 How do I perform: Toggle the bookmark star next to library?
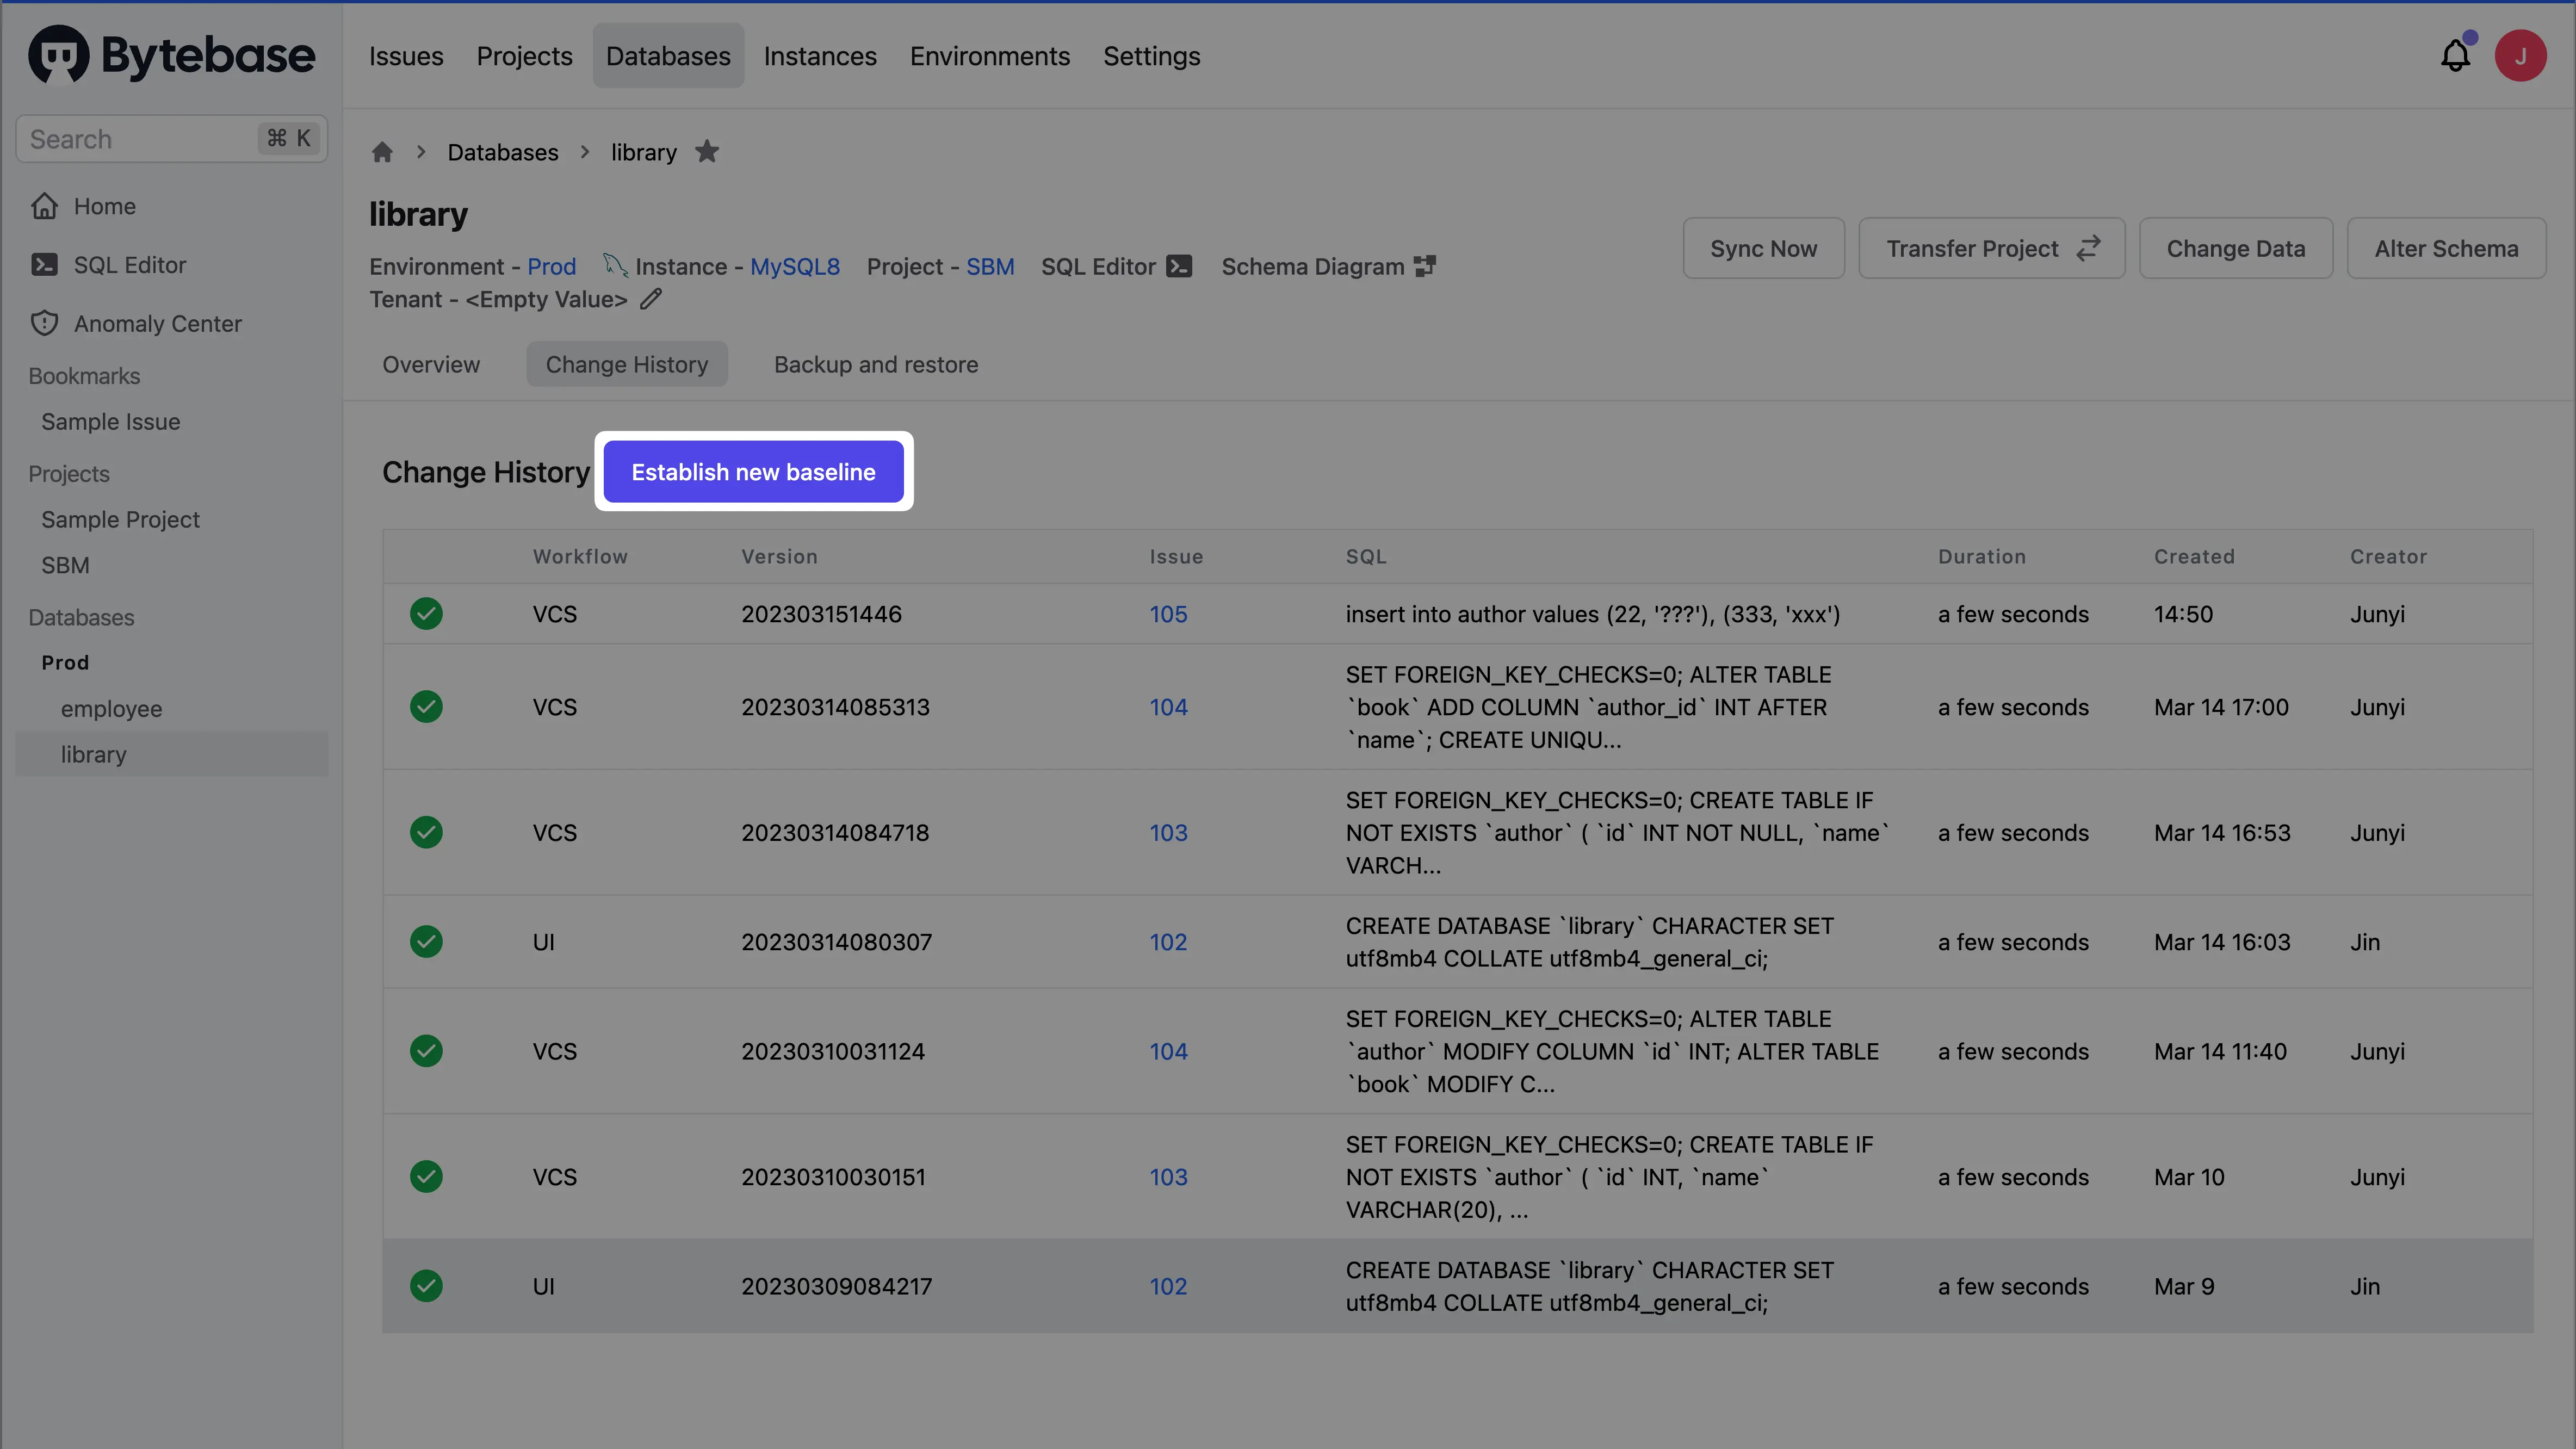(x=707, y=152)
